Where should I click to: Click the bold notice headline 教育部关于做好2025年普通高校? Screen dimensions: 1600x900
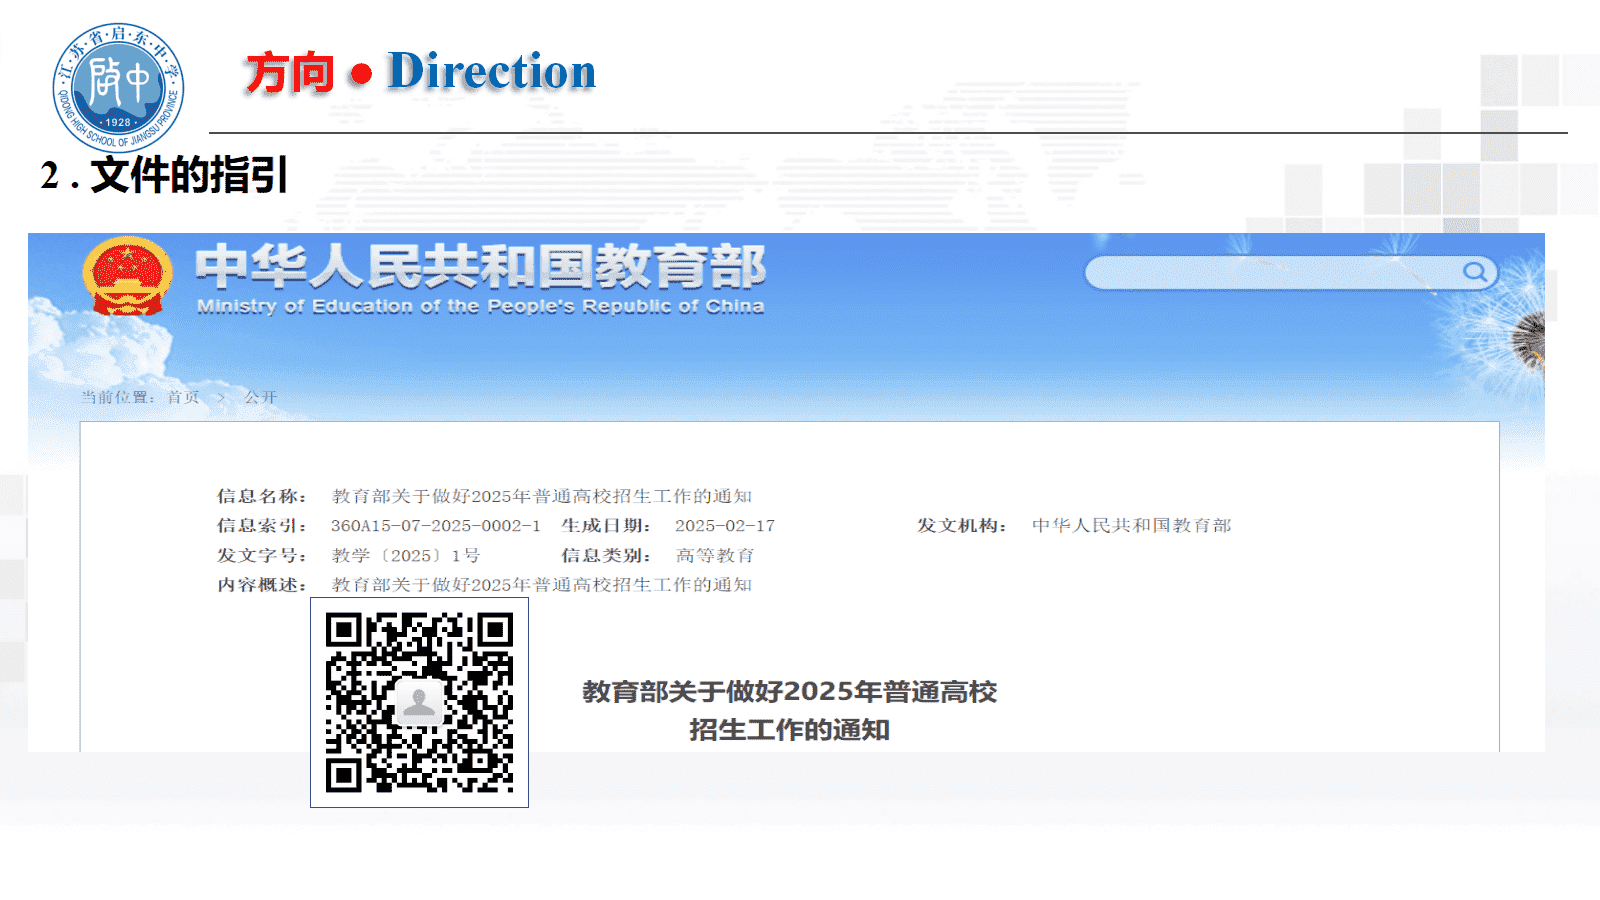tap(790, 692)
